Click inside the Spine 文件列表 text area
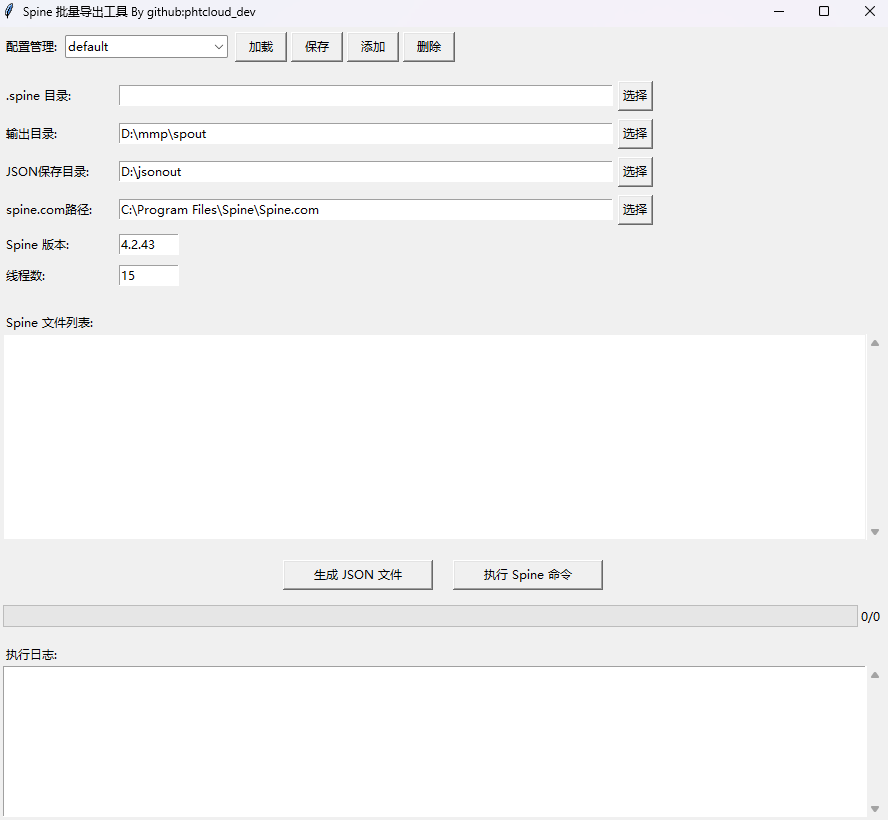 pos(435,437)
